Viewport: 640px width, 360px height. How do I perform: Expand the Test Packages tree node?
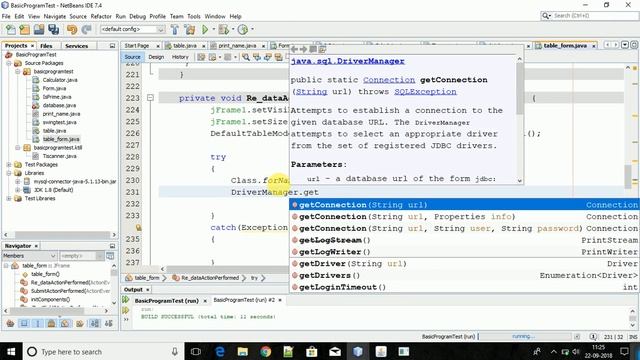pos(9,164)
